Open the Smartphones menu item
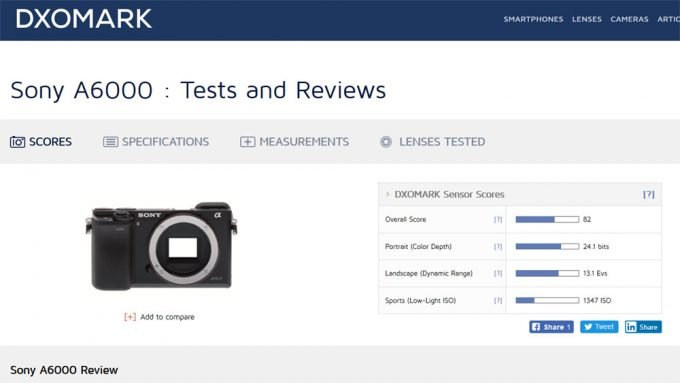This screenshot has height=383, width=680. click(533, 19)
